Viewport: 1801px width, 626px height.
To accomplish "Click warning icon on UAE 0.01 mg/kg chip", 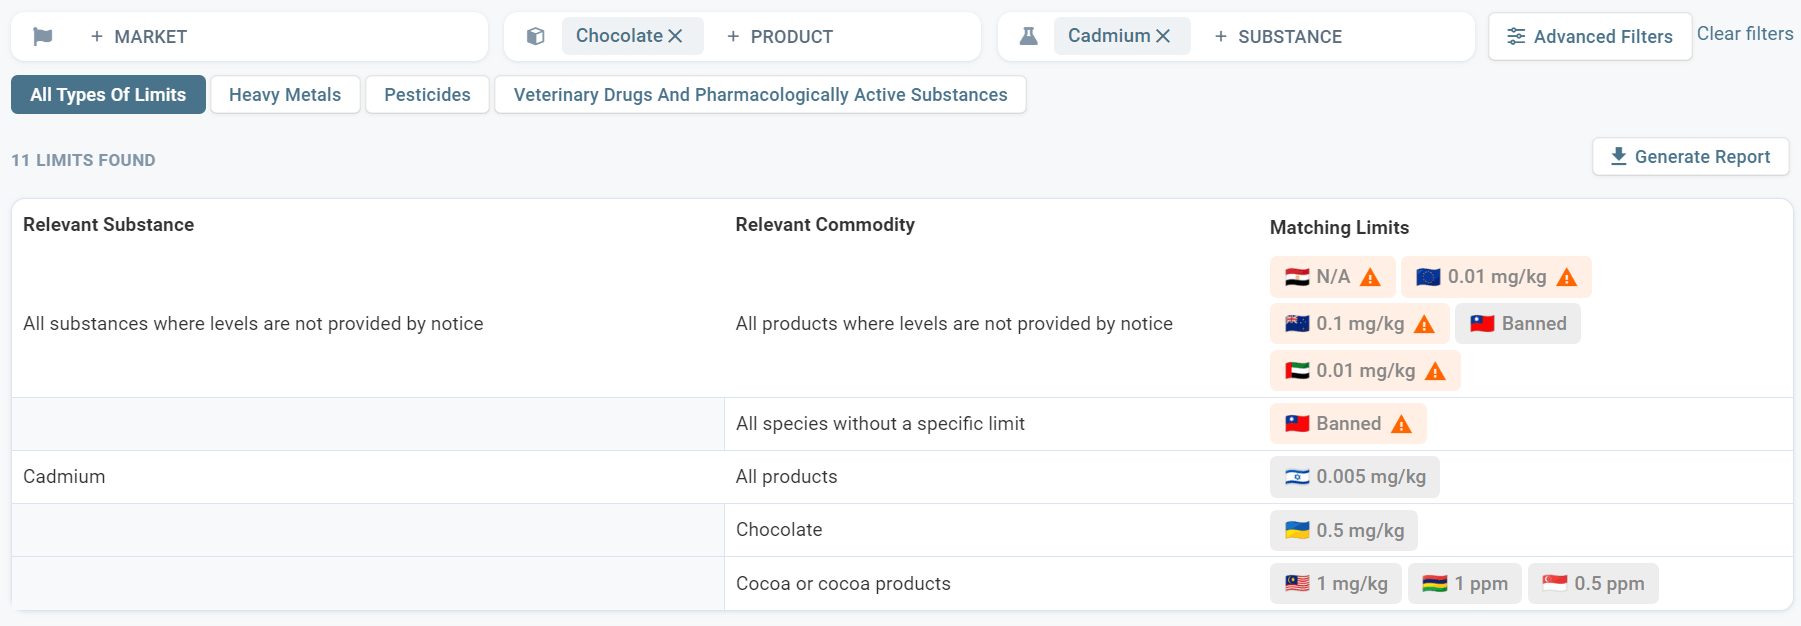I will coord(1435,371).
